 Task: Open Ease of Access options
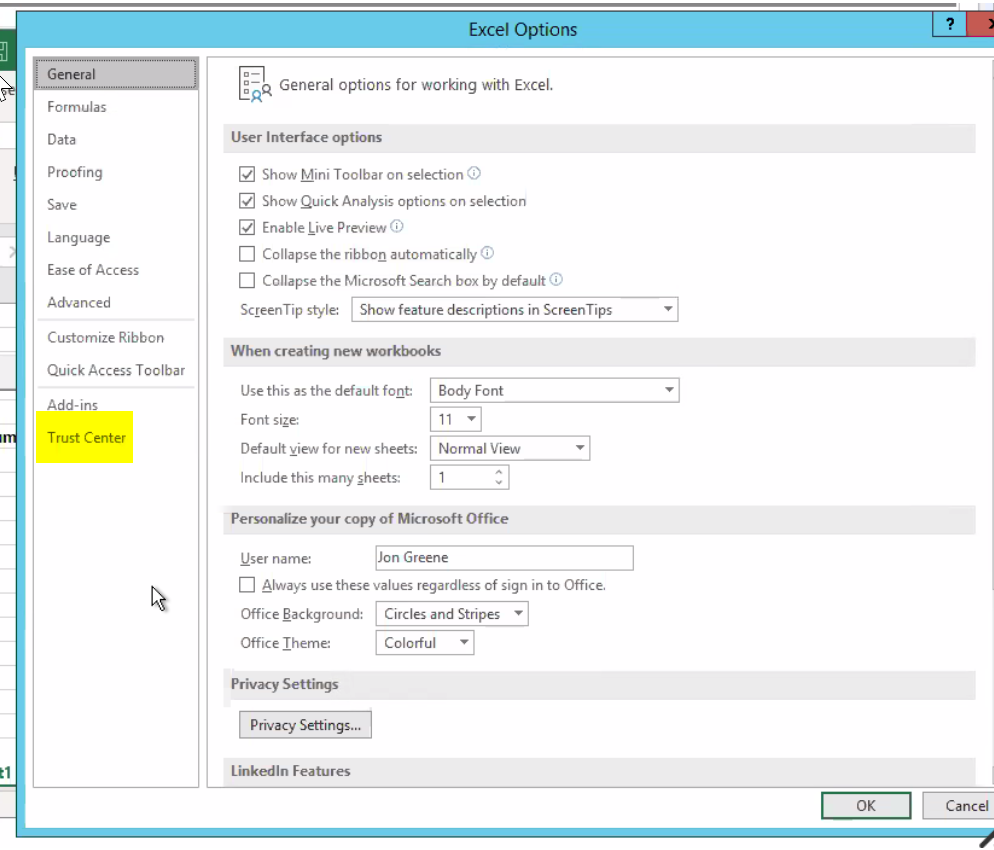(x=116, y=270)
